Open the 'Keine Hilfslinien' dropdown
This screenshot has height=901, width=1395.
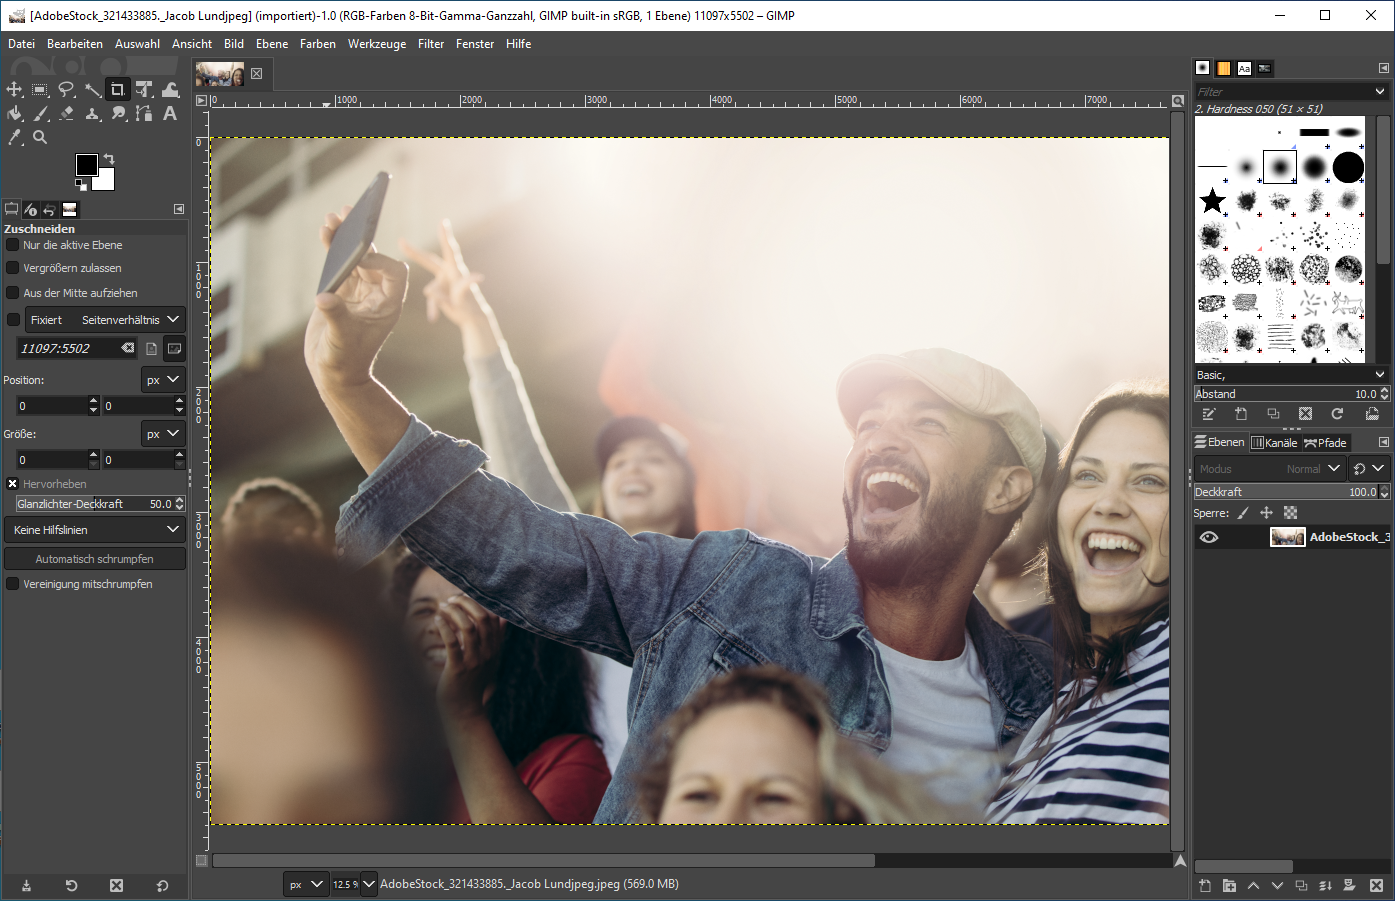click(95, 530)
